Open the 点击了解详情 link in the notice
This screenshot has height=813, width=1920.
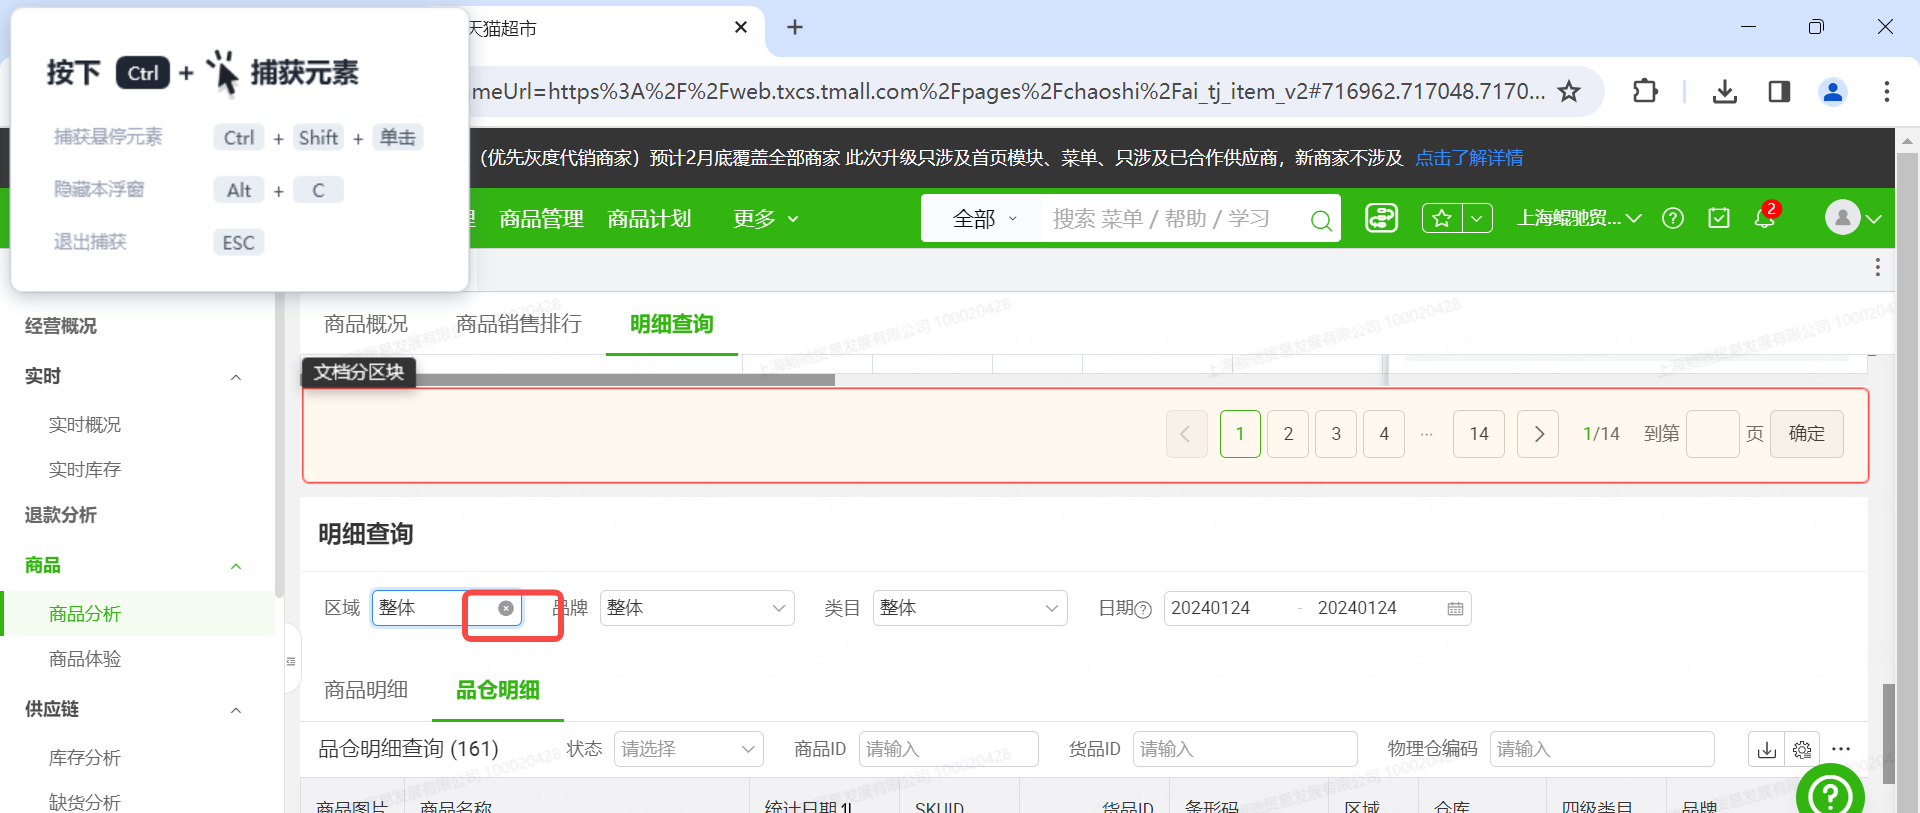click(x=1469, y=158)
